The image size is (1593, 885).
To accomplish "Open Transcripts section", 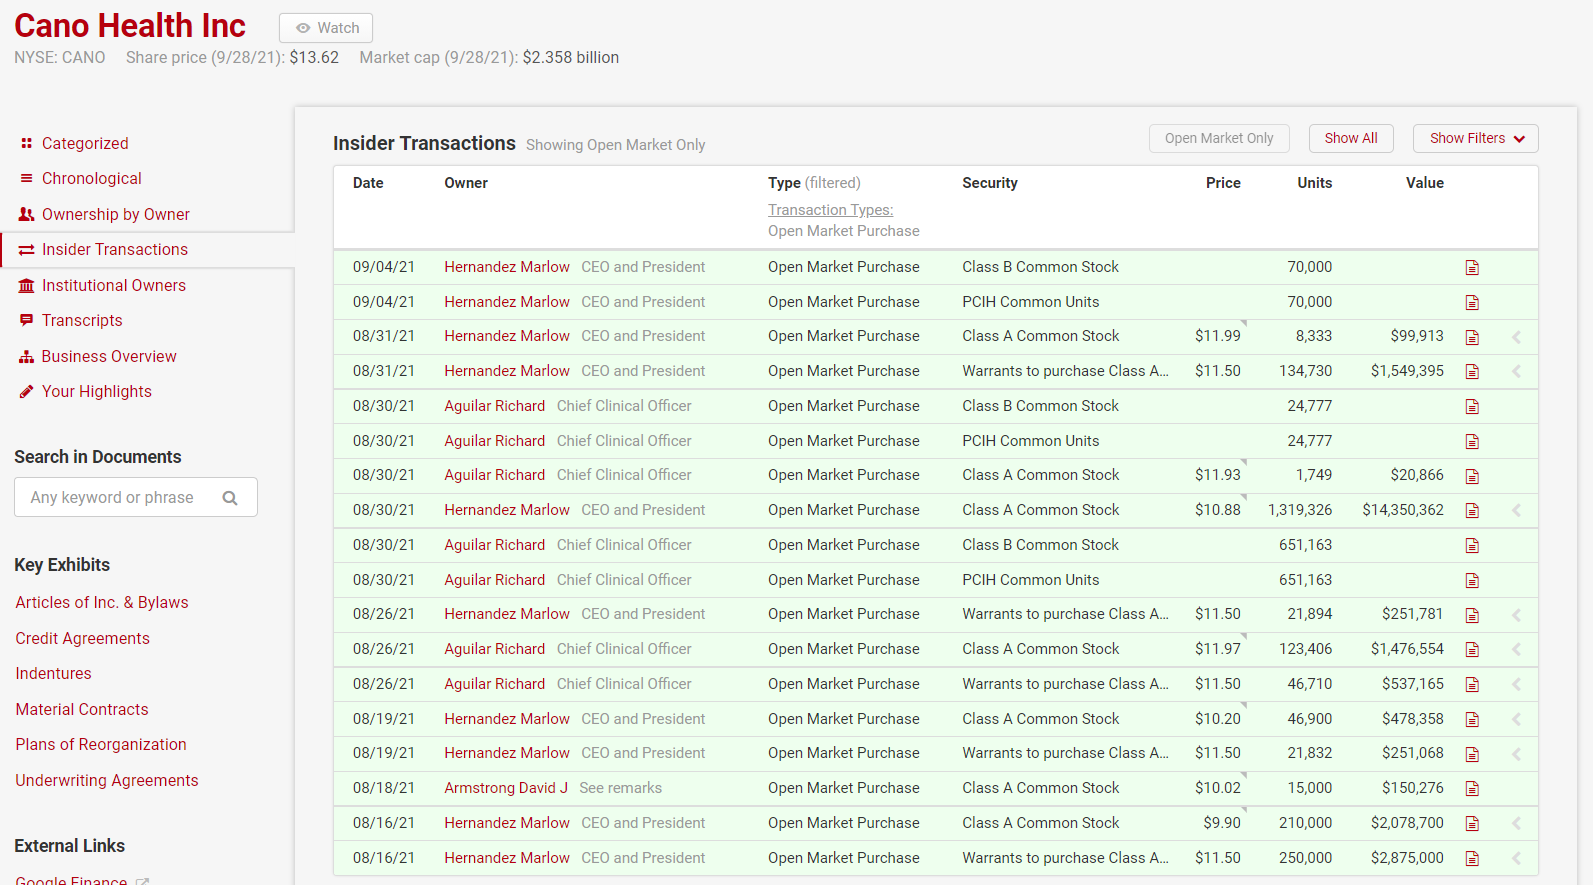I will (82, 320).
